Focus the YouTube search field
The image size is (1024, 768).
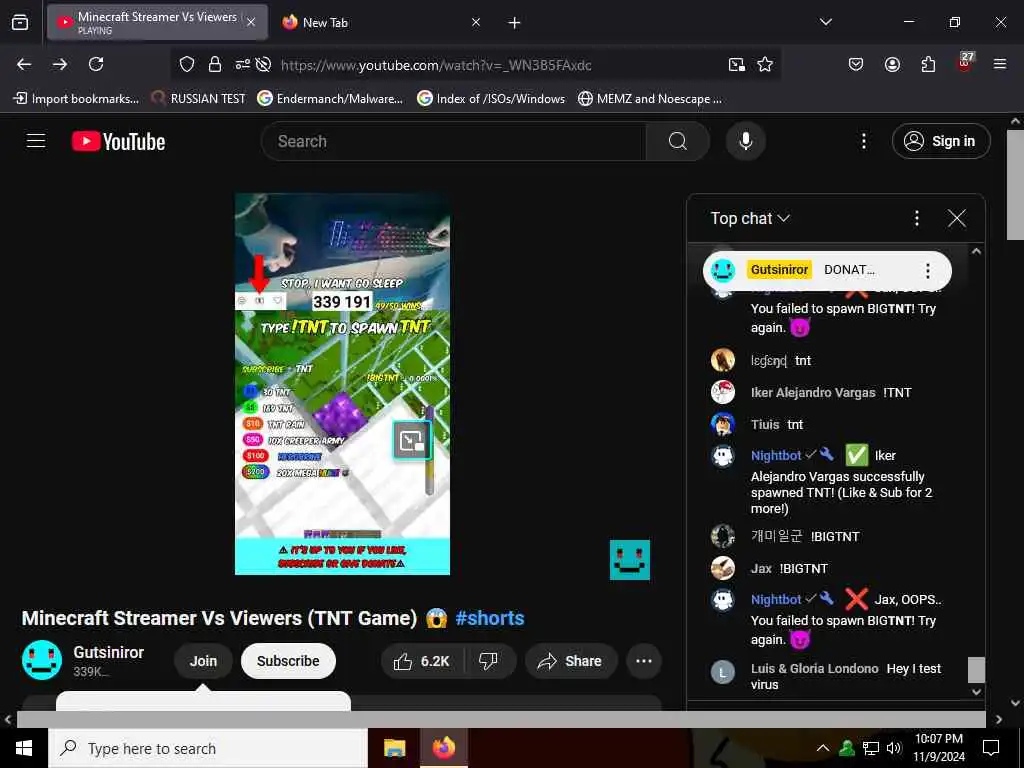click(x=455, y=141)
